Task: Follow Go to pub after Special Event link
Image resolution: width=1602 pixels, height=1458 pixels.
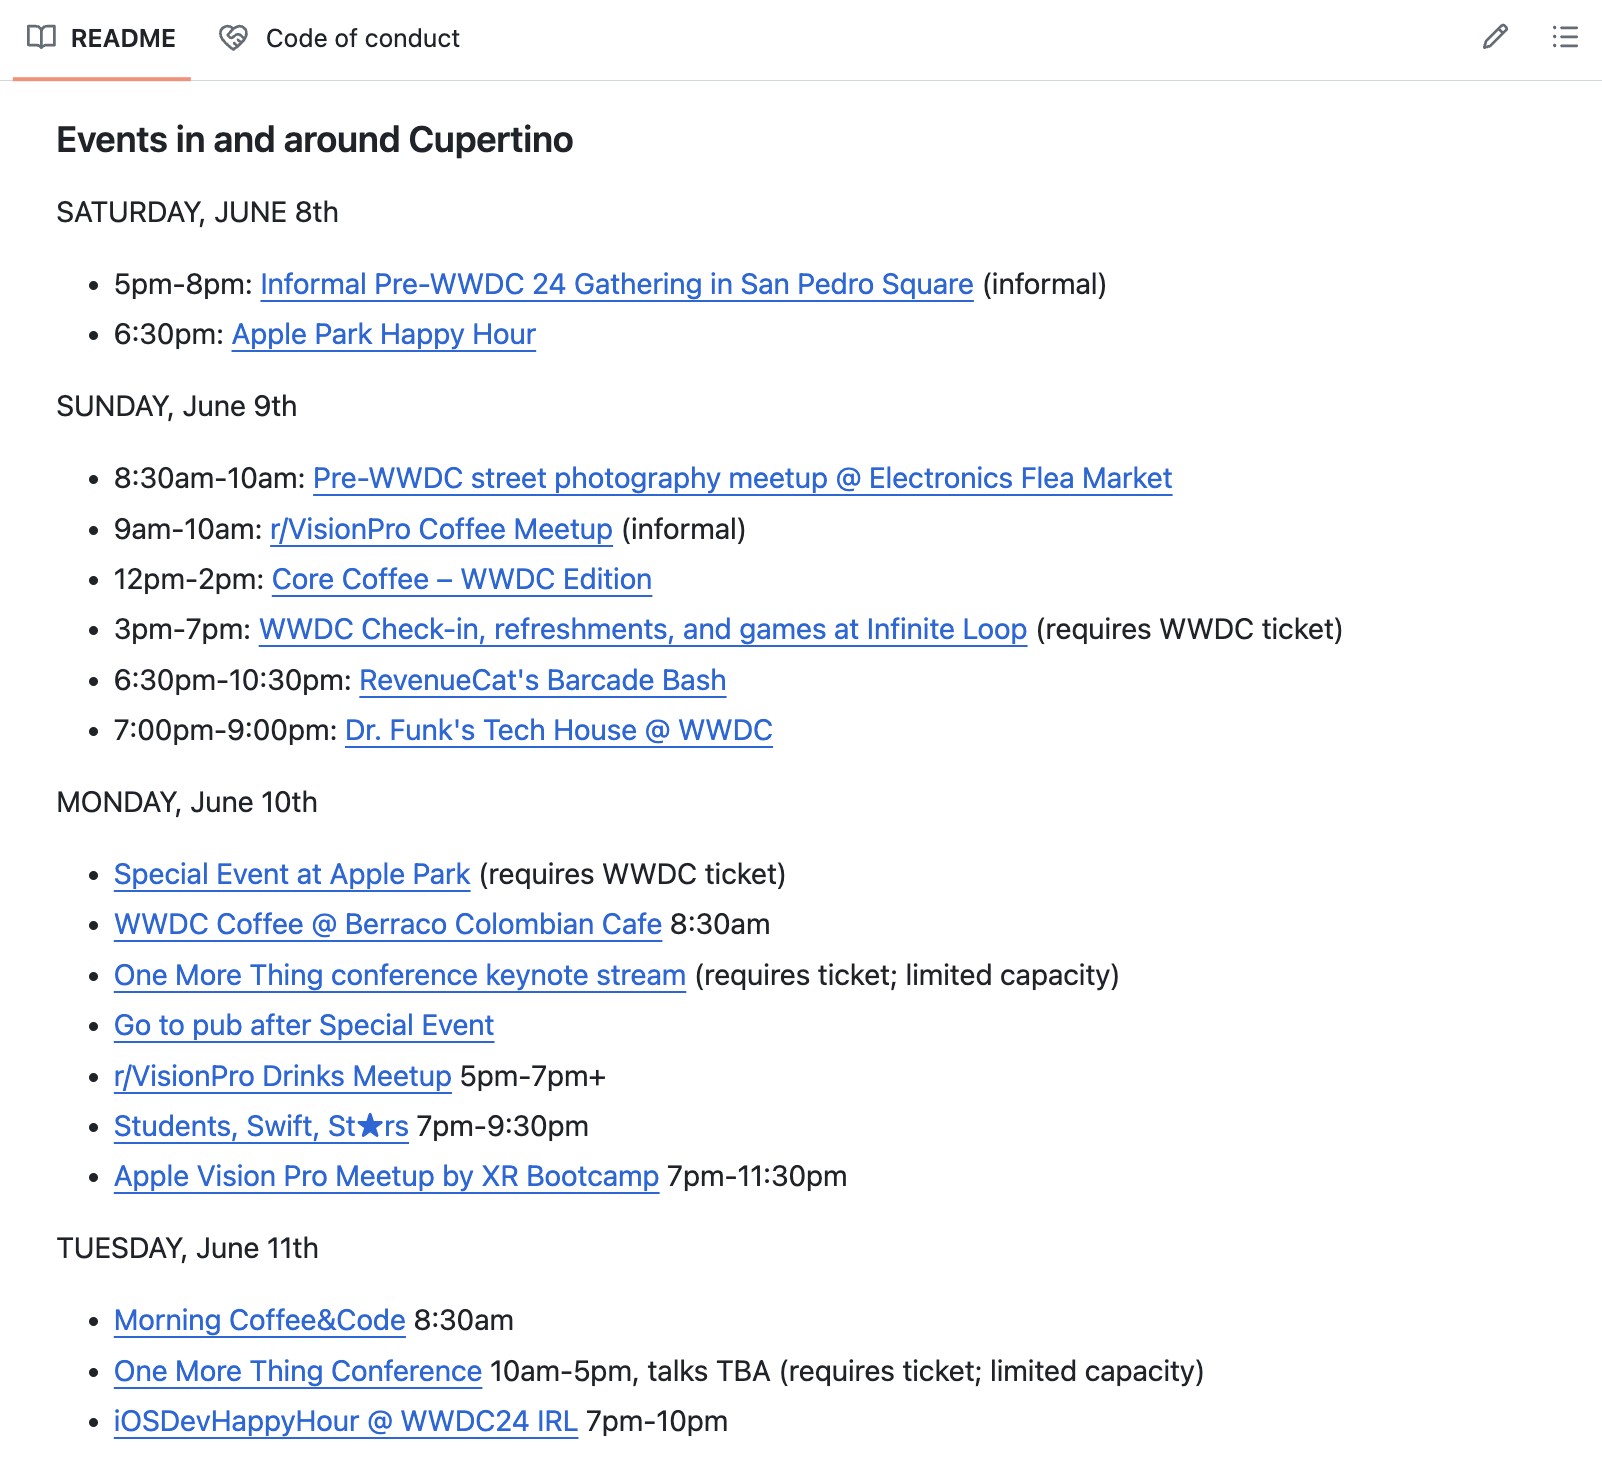Action: click(x=304, y=1025)
